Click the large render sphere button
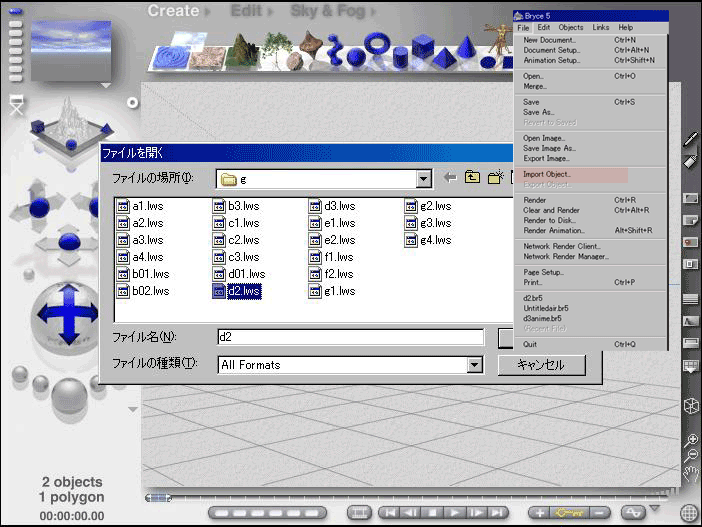The image size is (702, 527). (x=69, y=398)
